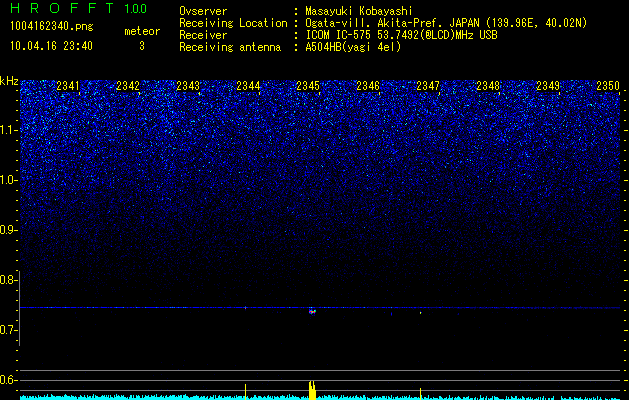Click the 2348 time marker

coord(488,85)
